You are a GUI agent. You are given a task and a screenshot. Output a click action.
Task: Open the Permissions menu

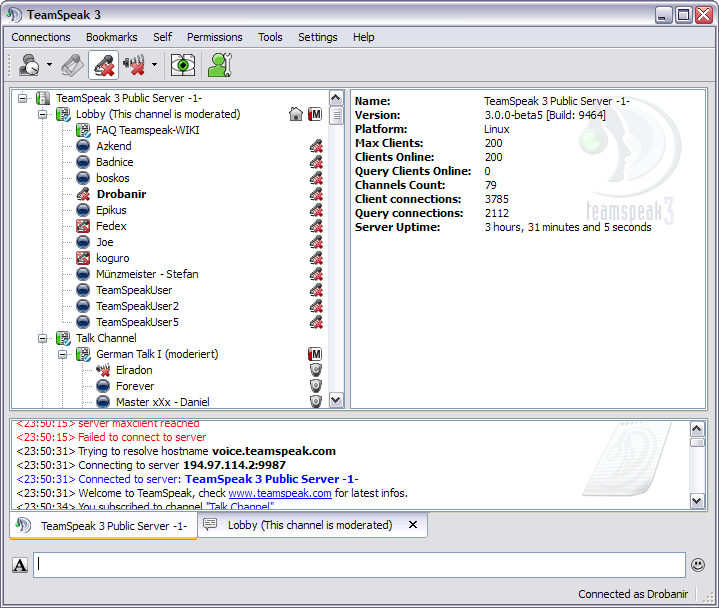pos(214,37)
